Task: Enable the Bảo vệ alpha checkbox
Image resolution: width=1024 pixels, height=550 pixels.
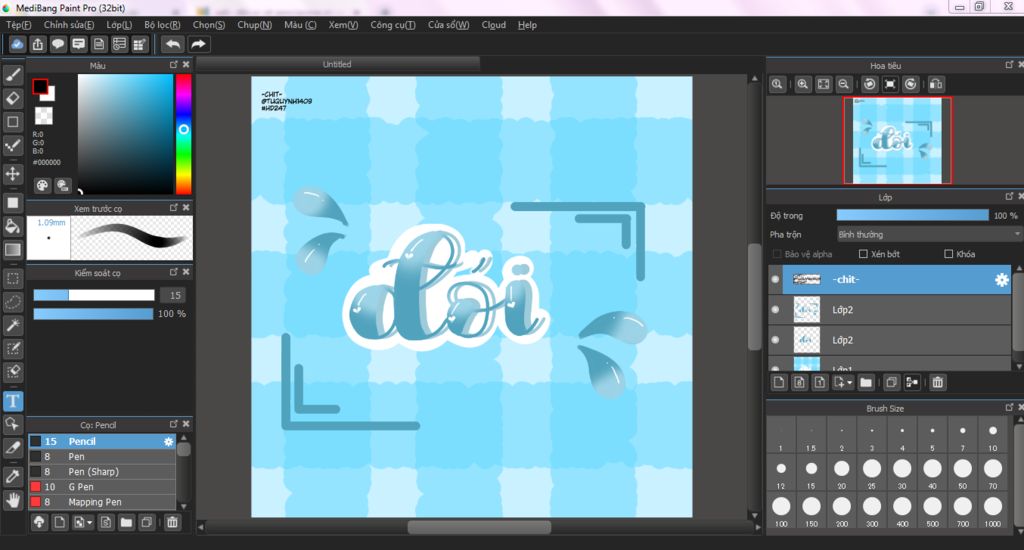Action: pyautogui.click(x=776, y=254)
